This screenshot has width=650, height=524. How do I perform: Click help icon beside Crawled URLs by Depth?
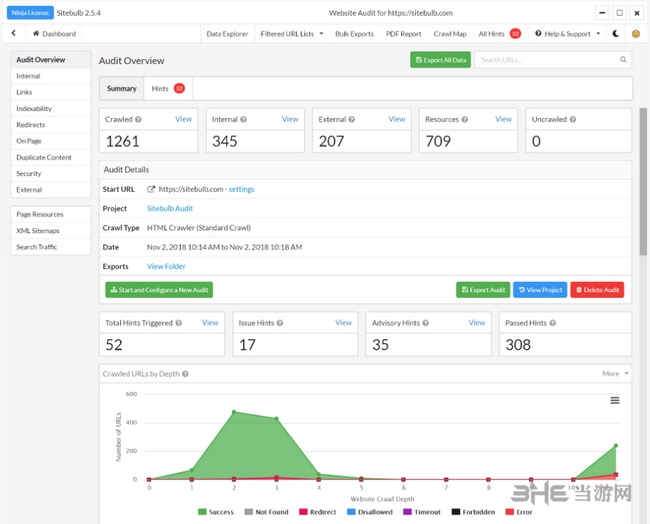pos(185,374)
